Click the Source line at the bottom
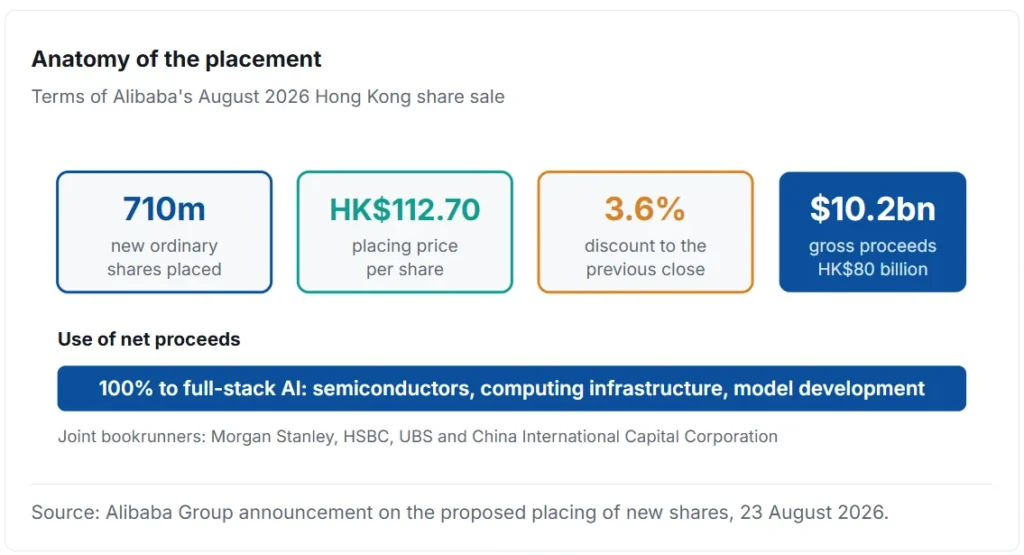 pos(460,513)
